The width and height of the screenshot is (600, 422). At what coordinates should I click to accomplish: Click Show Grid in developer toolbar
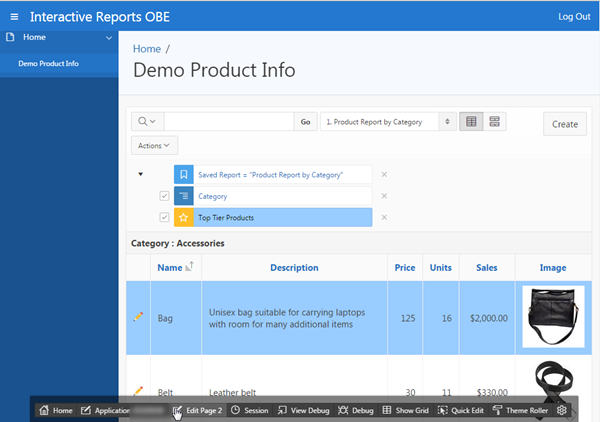404,410
